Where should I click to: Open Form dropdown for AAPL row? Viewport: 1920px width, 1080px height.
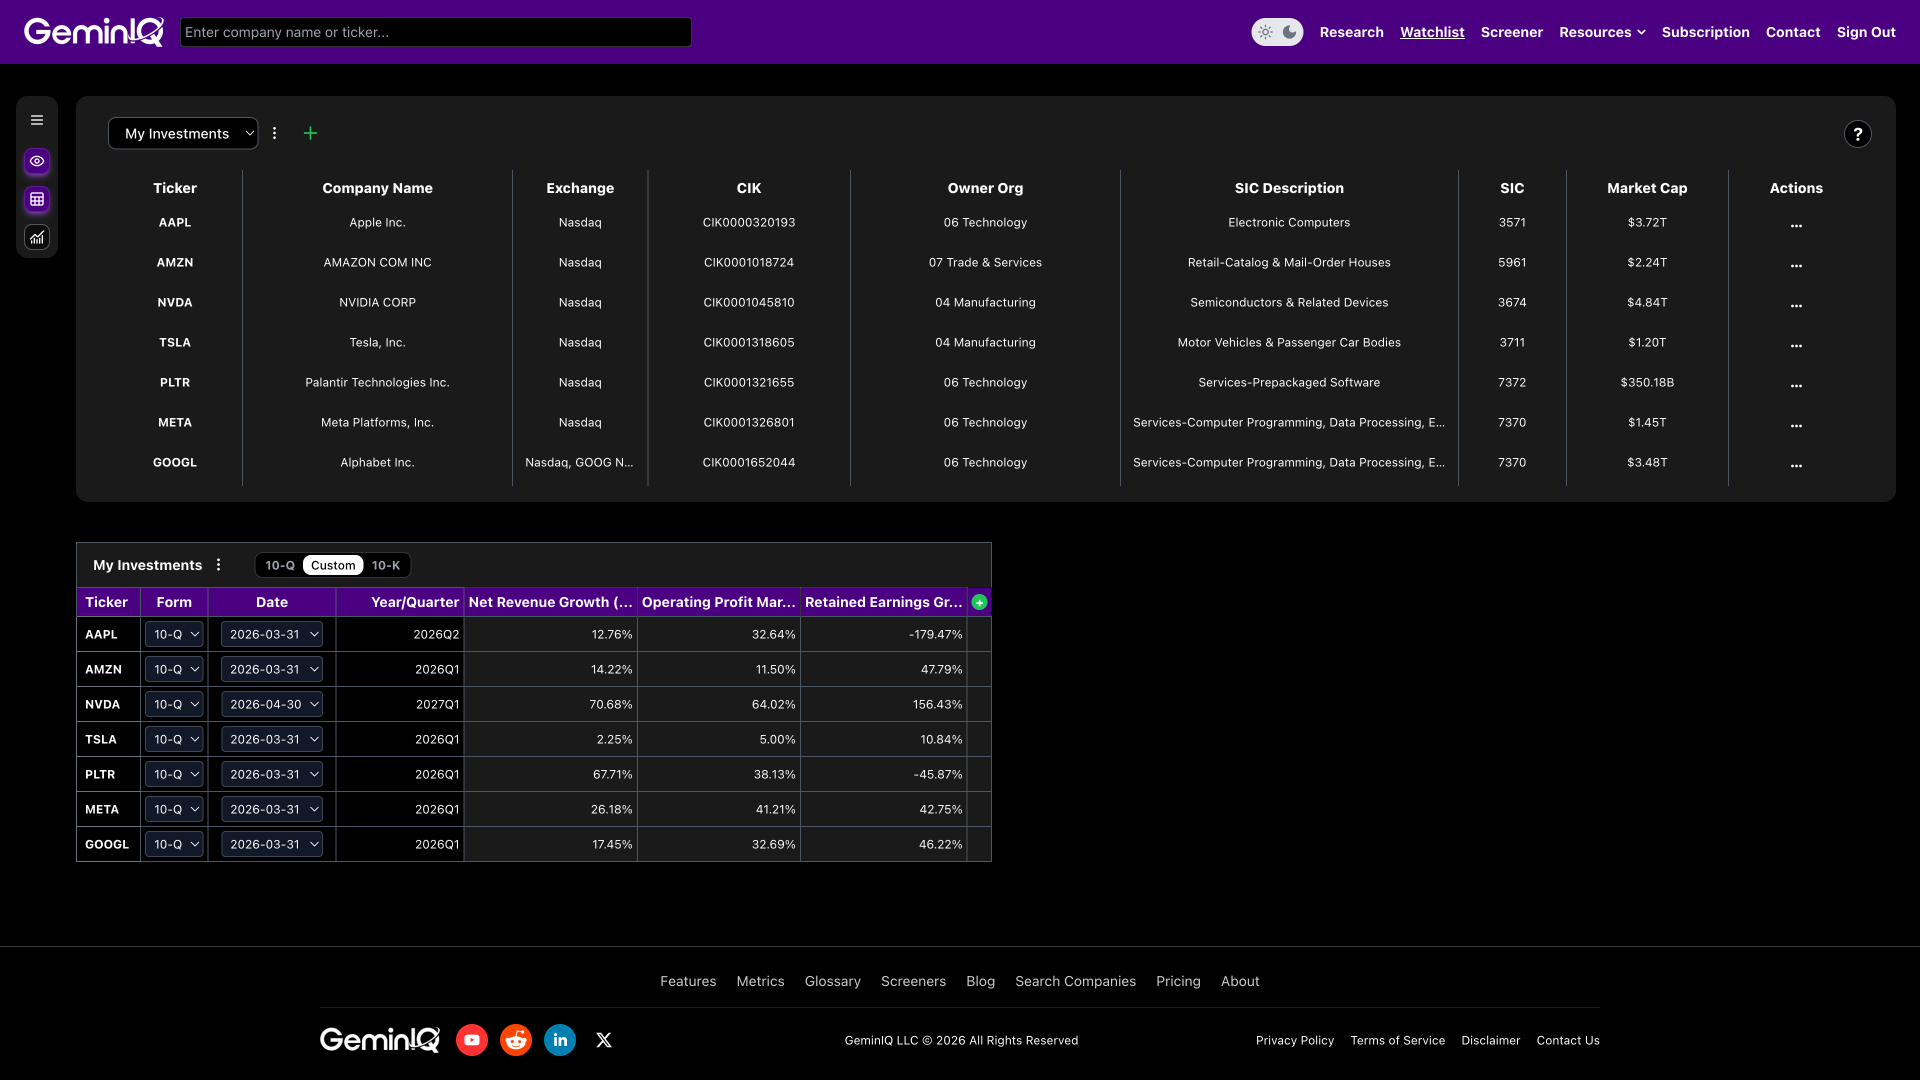174,634
